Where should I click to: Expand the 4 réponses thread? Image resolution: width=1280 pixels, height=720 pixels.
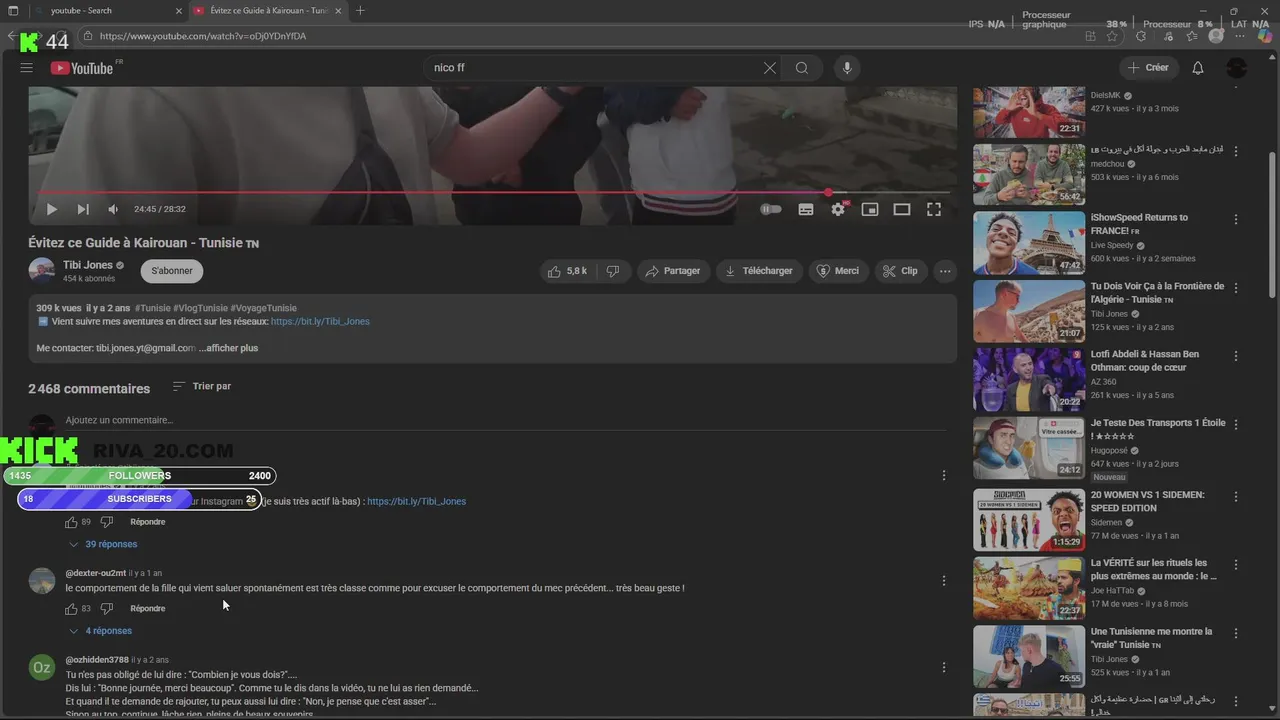point(100,631)
